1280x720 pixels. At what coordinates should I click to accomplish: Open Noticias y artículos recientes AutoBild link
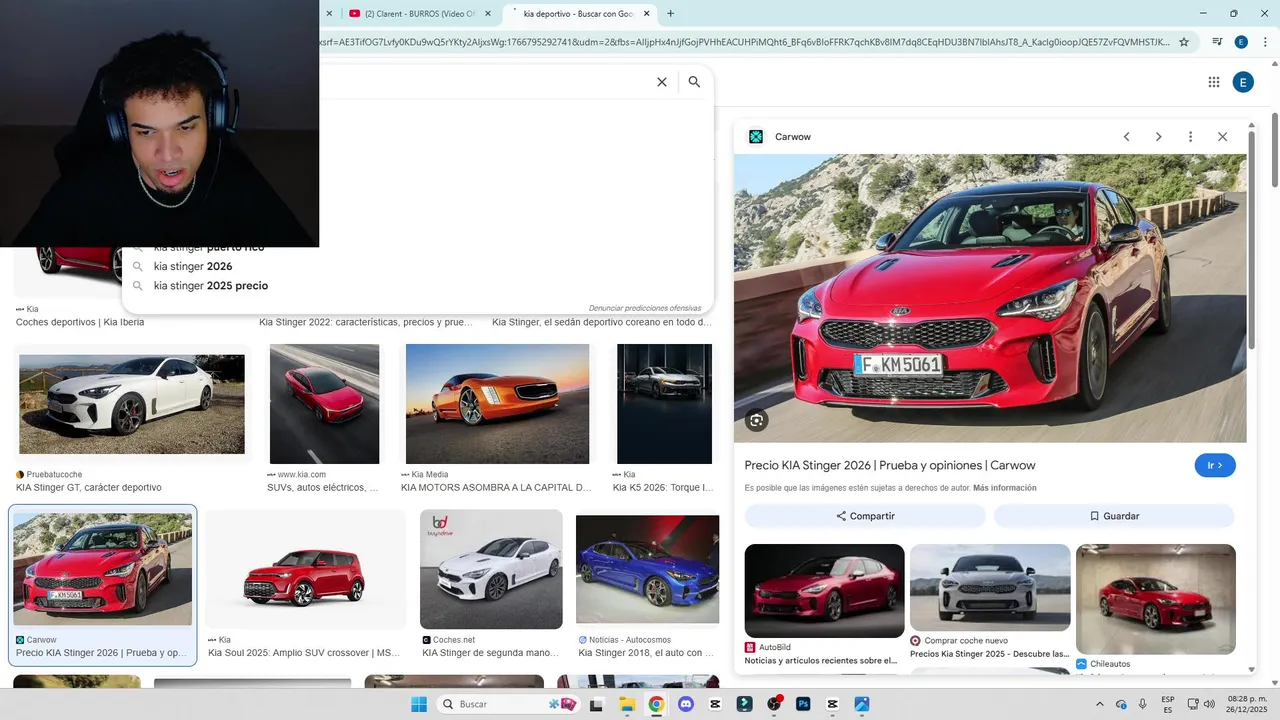click(x=821, y=661)
